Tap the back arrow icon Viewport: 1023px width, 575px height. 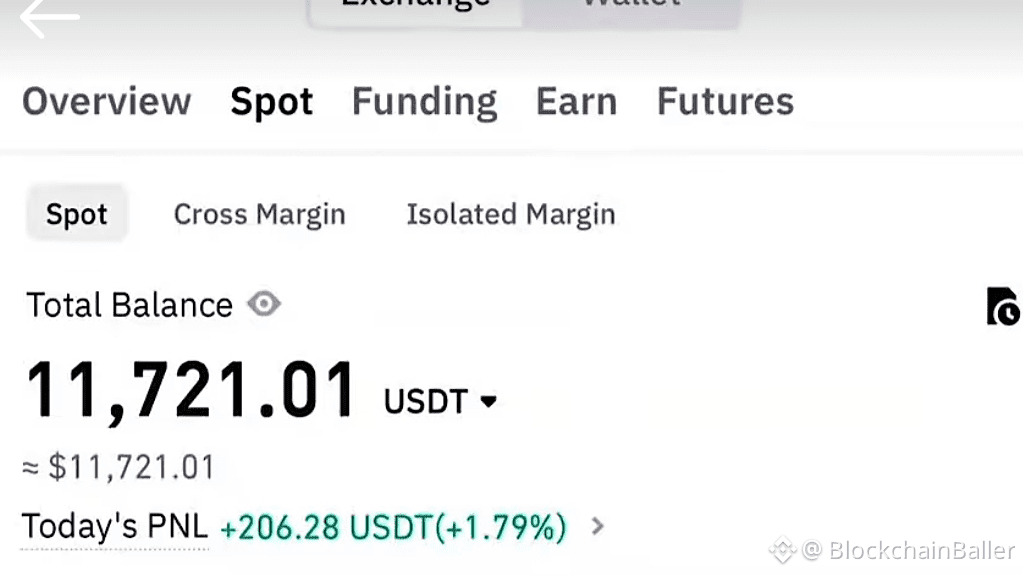pos(49,17)
